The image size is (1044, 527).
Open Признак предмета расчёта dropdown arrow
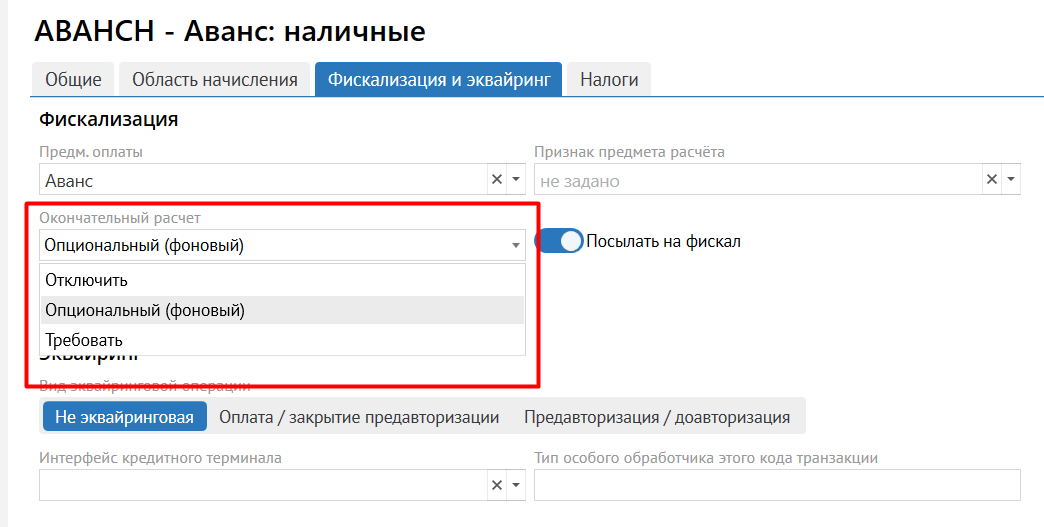pos(1011,180)
